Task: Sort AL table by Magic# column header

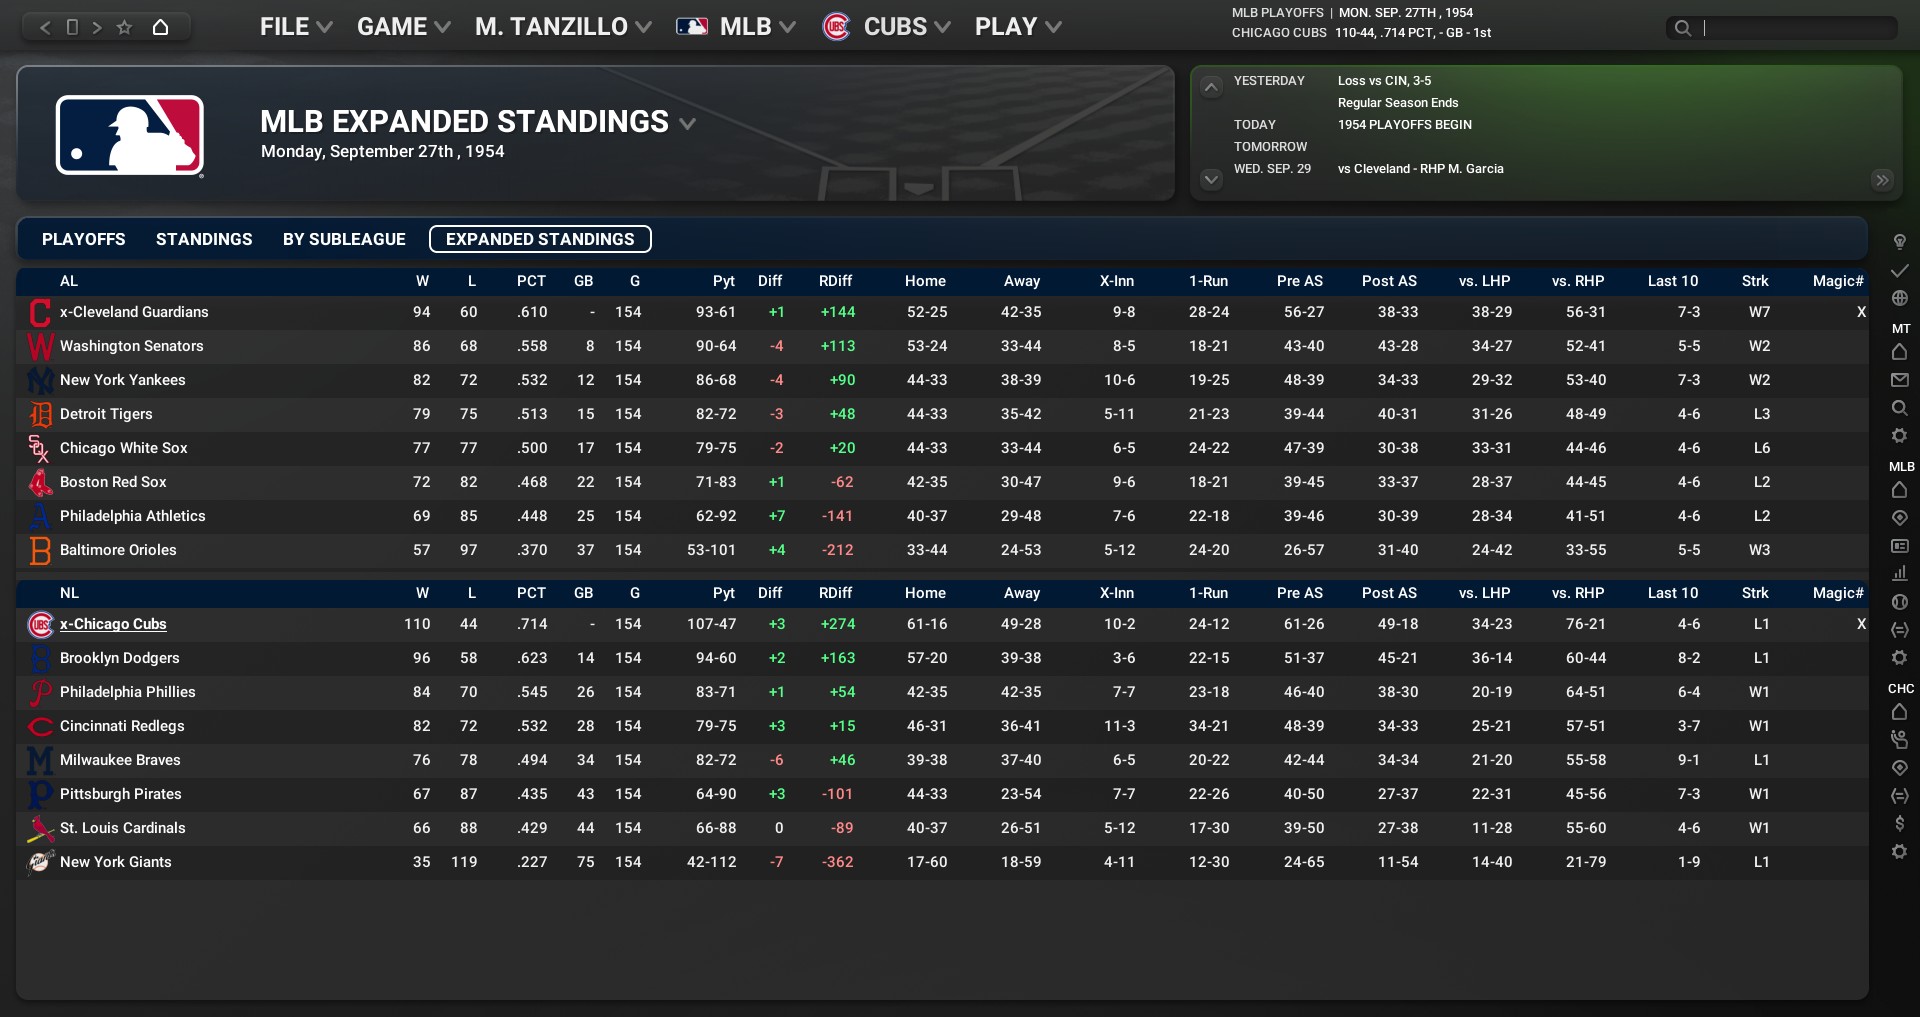Action: [x=1838, y=281]
